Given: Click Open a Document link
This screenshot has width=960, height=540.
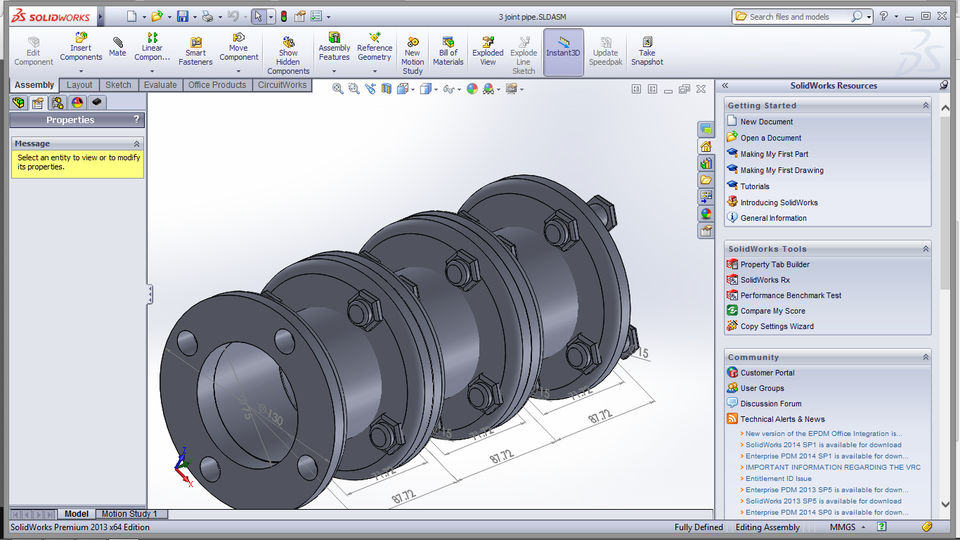Looking at the screenshot, I should [770, 138].
